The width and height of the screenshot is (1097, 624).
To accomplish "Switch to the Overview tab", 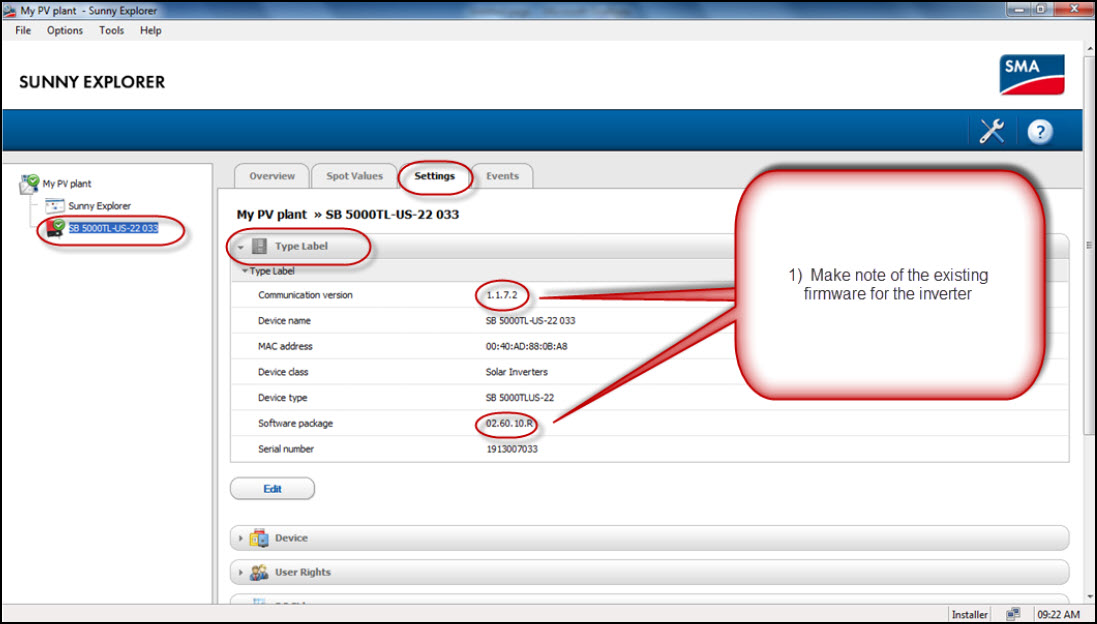I will pos(272,176).
